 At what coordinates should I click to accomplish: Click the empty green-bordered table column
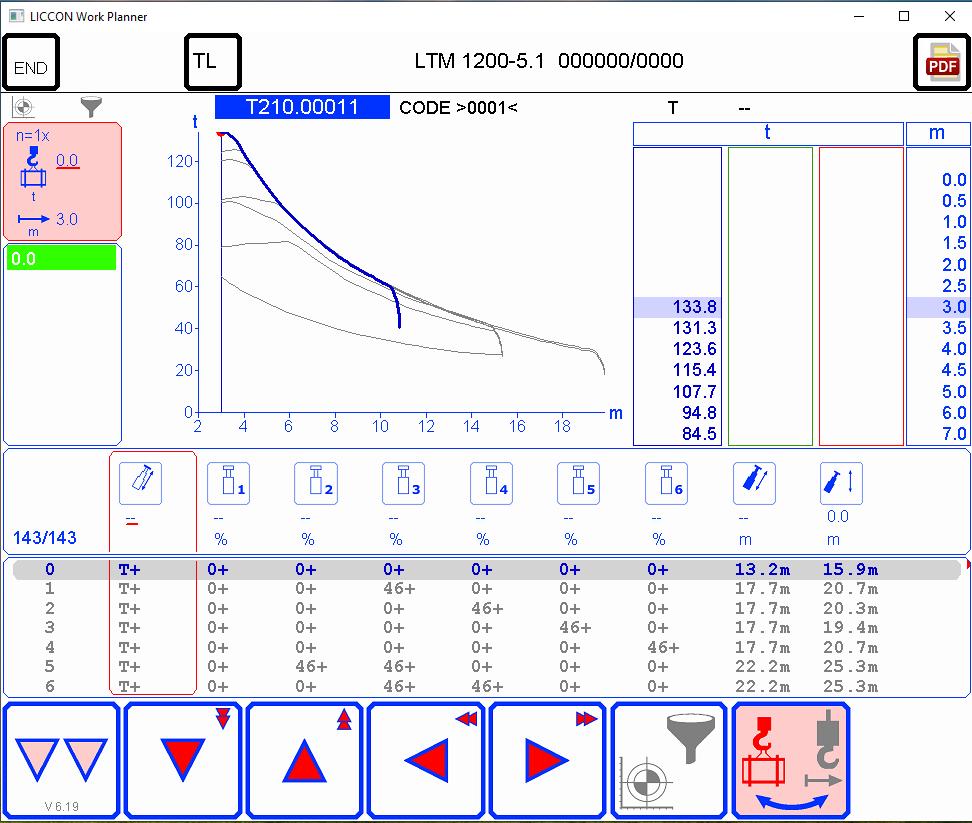coord(770,296)
